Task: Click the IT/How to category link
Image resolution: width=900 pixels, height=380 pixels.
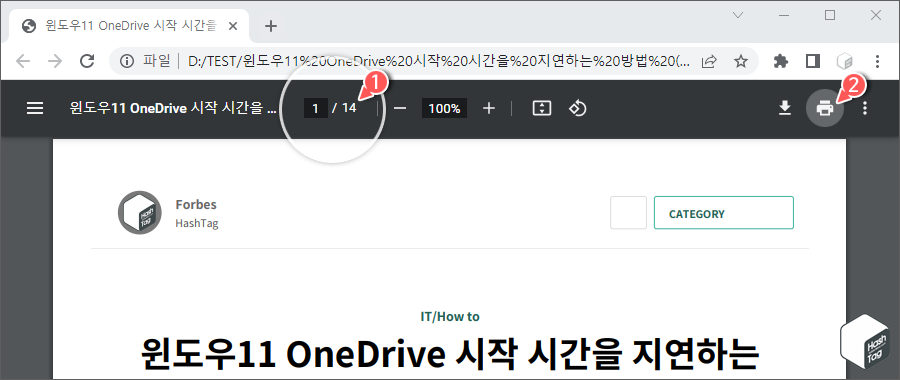Action: 450,316
